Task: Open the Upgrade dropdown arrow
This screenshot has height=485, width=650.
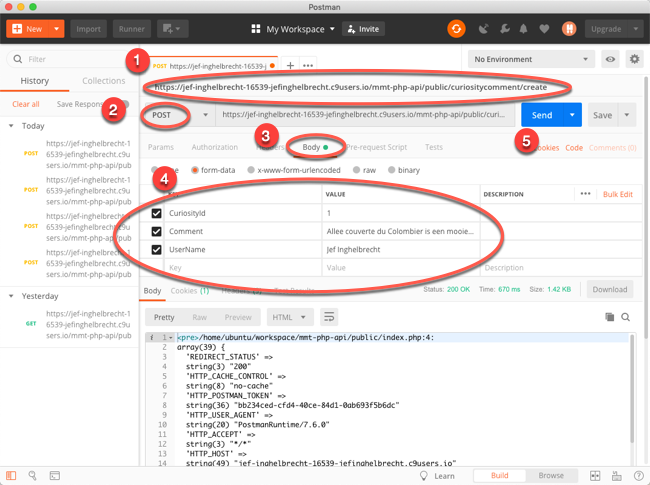Action: coord(635,29)
